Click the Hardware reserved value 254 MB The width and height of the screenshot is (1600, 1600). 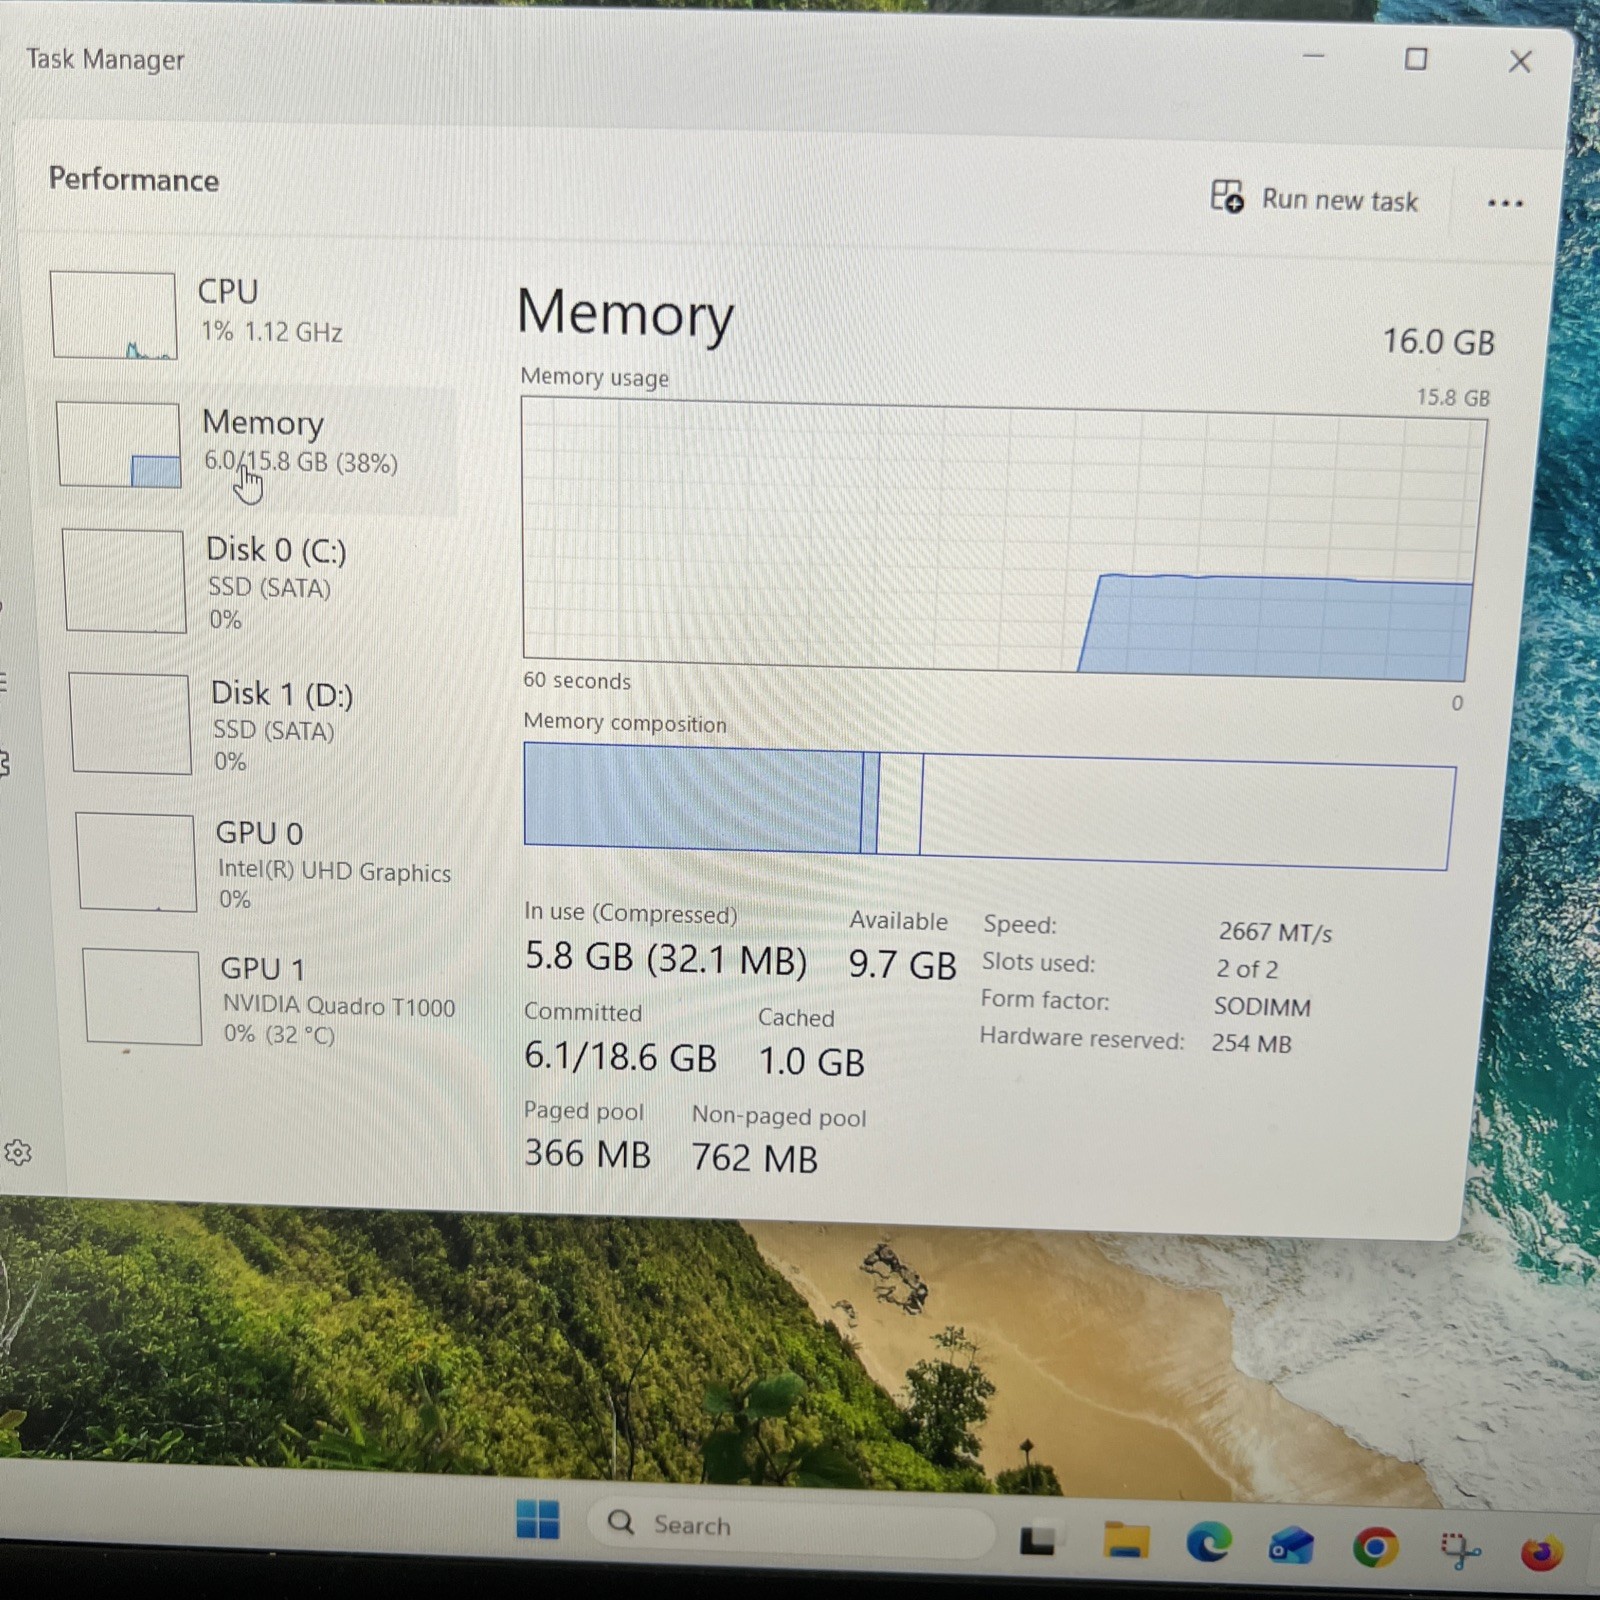tap(1251, 1043)
